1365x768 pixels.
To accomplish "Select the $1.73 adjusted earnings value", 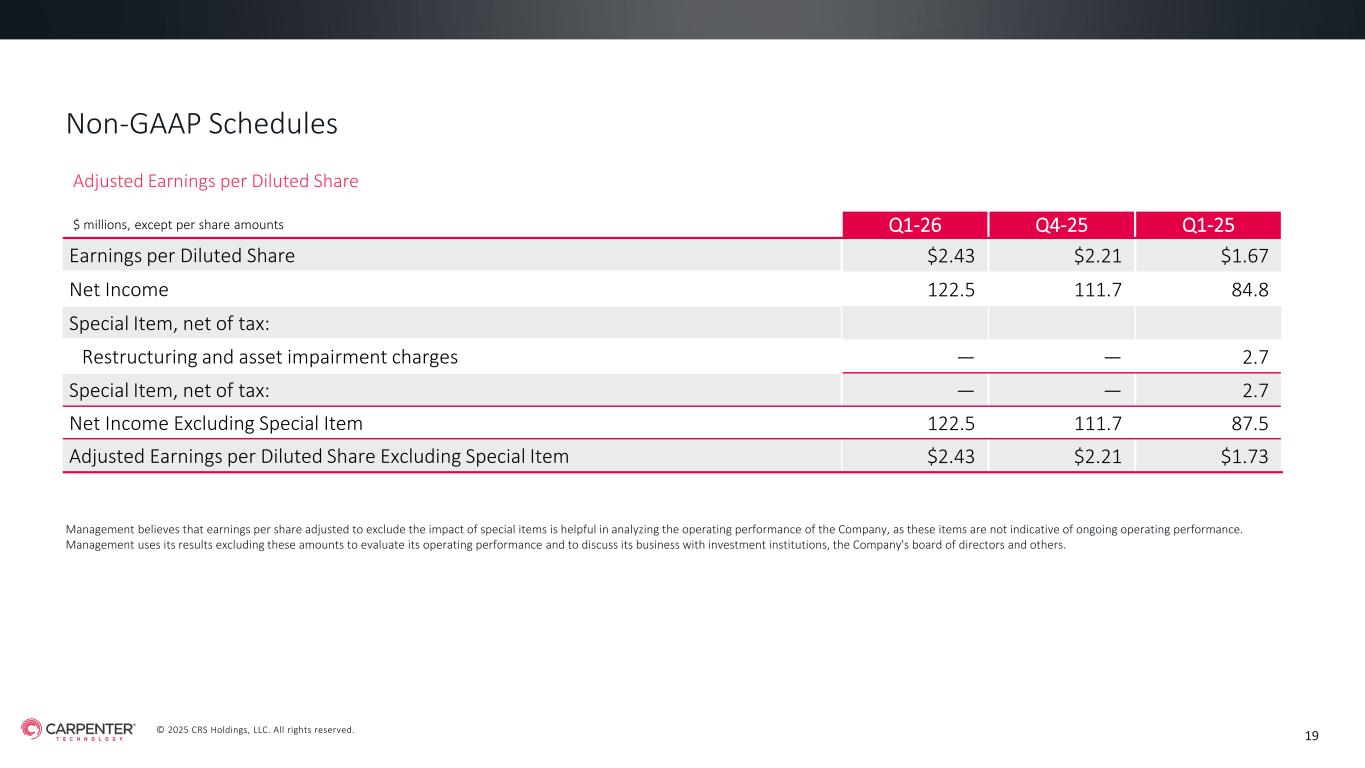I will coord(1244,457).
